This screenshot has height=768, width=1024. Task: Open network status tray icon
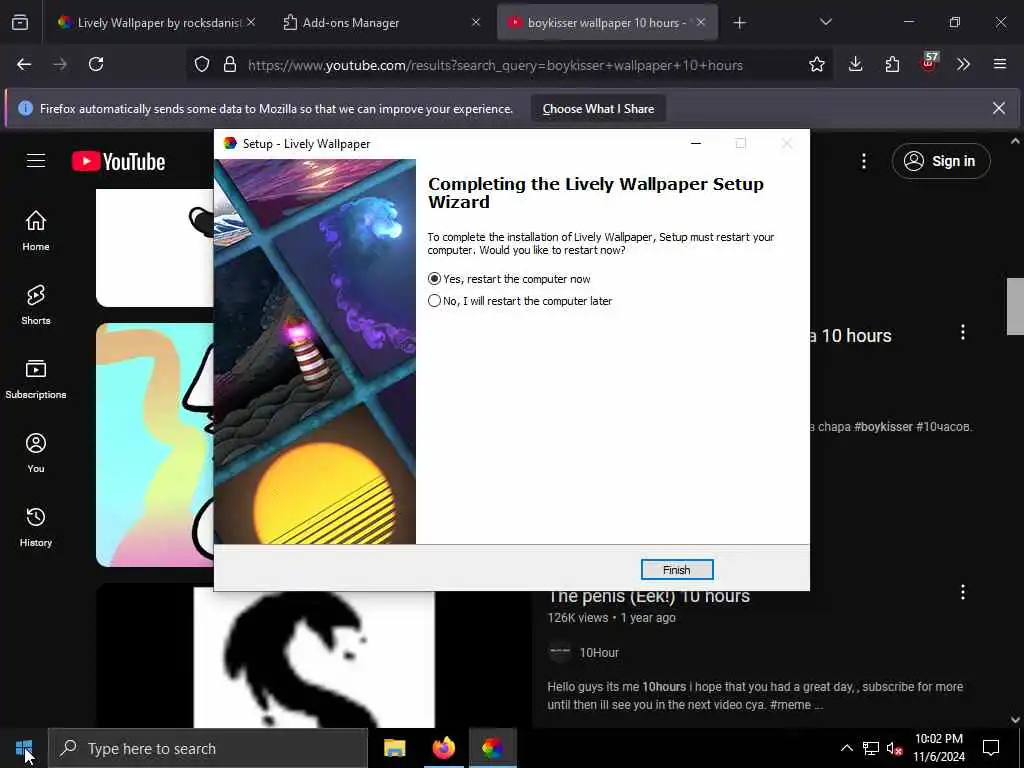click(x=871, y=748)
